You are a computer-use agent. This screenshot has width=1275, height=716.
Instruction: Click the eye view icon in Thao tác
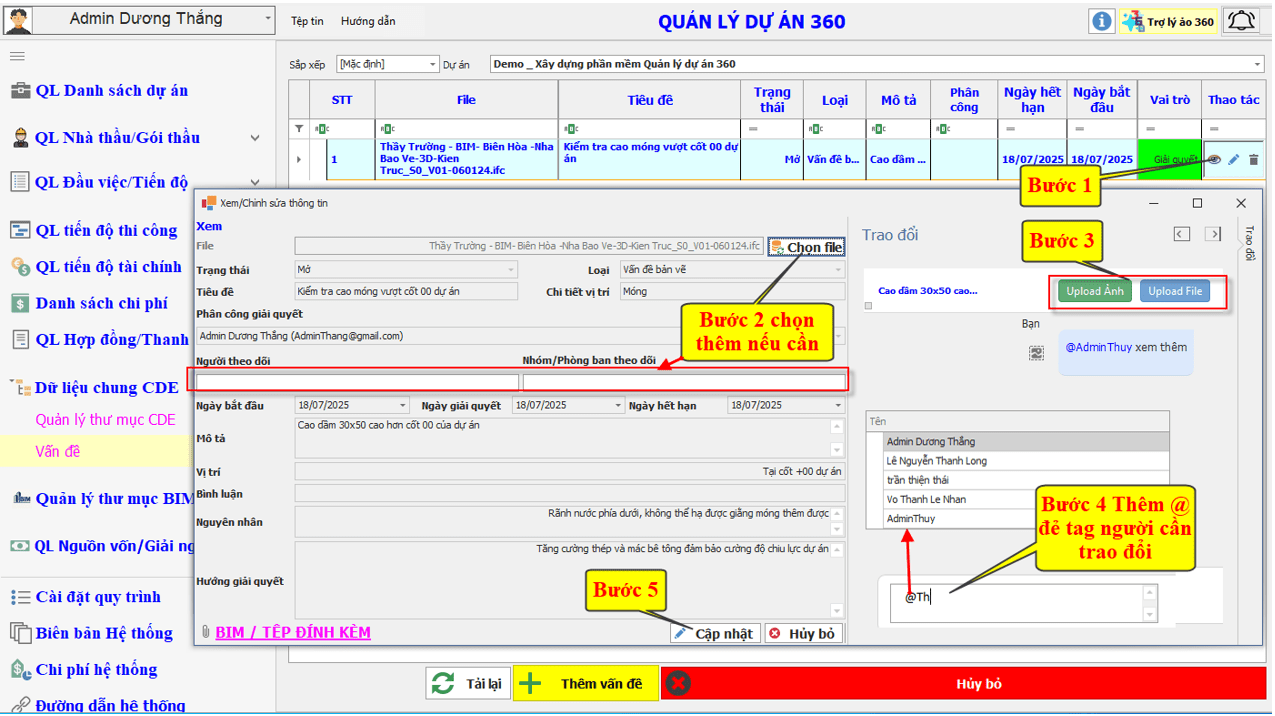[1215, 159]
